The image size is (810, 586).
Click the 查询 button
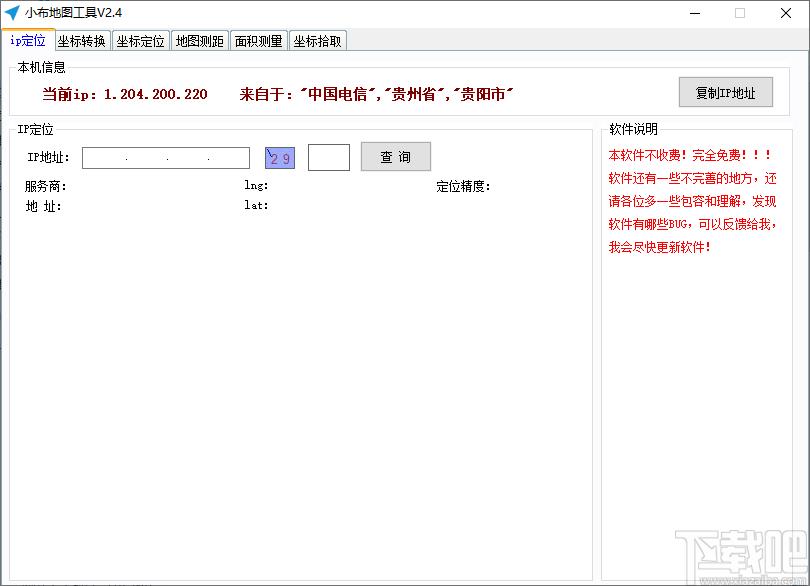click(x=395, y=157)
